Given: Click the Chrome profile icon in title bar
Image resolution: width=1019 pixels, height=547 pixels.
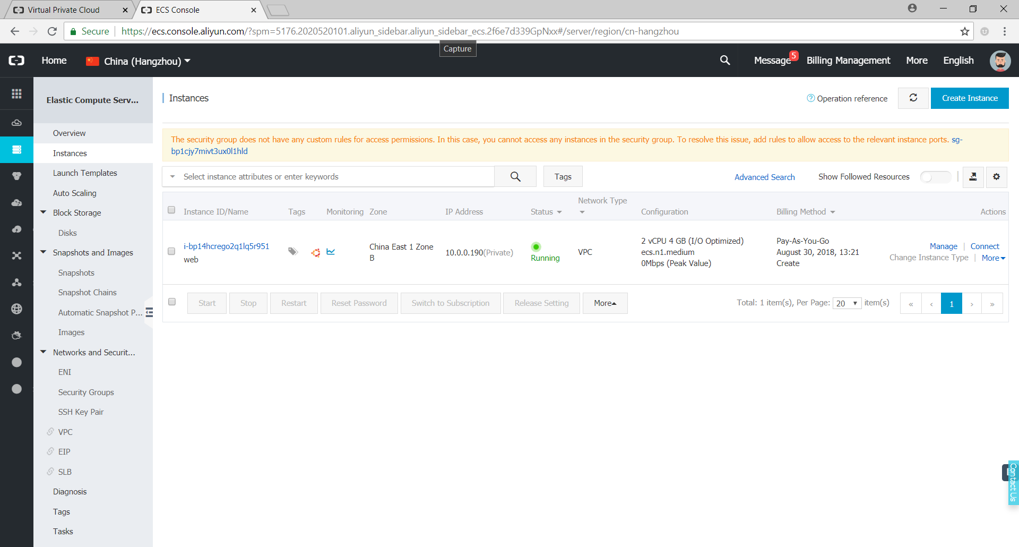Looking at the screenshot, I should coord(912,8).
